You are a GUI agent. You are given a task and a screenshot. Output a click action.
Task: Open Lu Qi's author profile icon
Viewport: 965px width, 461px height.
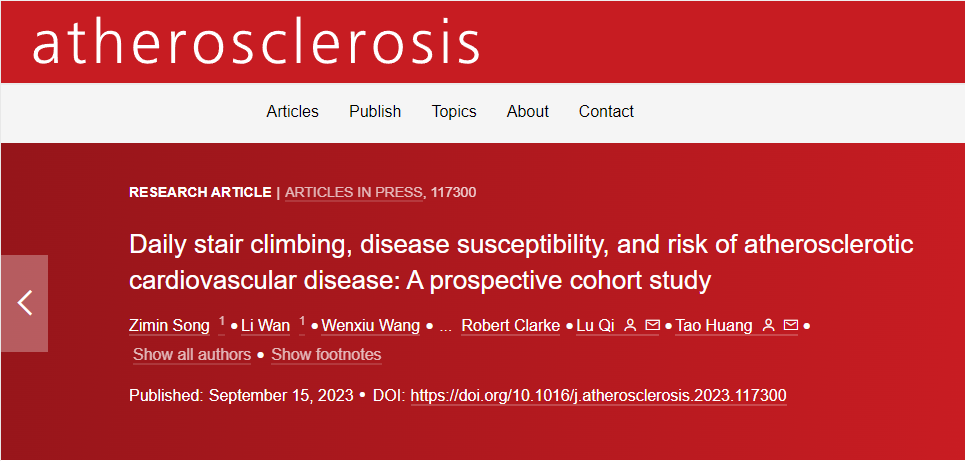coord(630,326)
